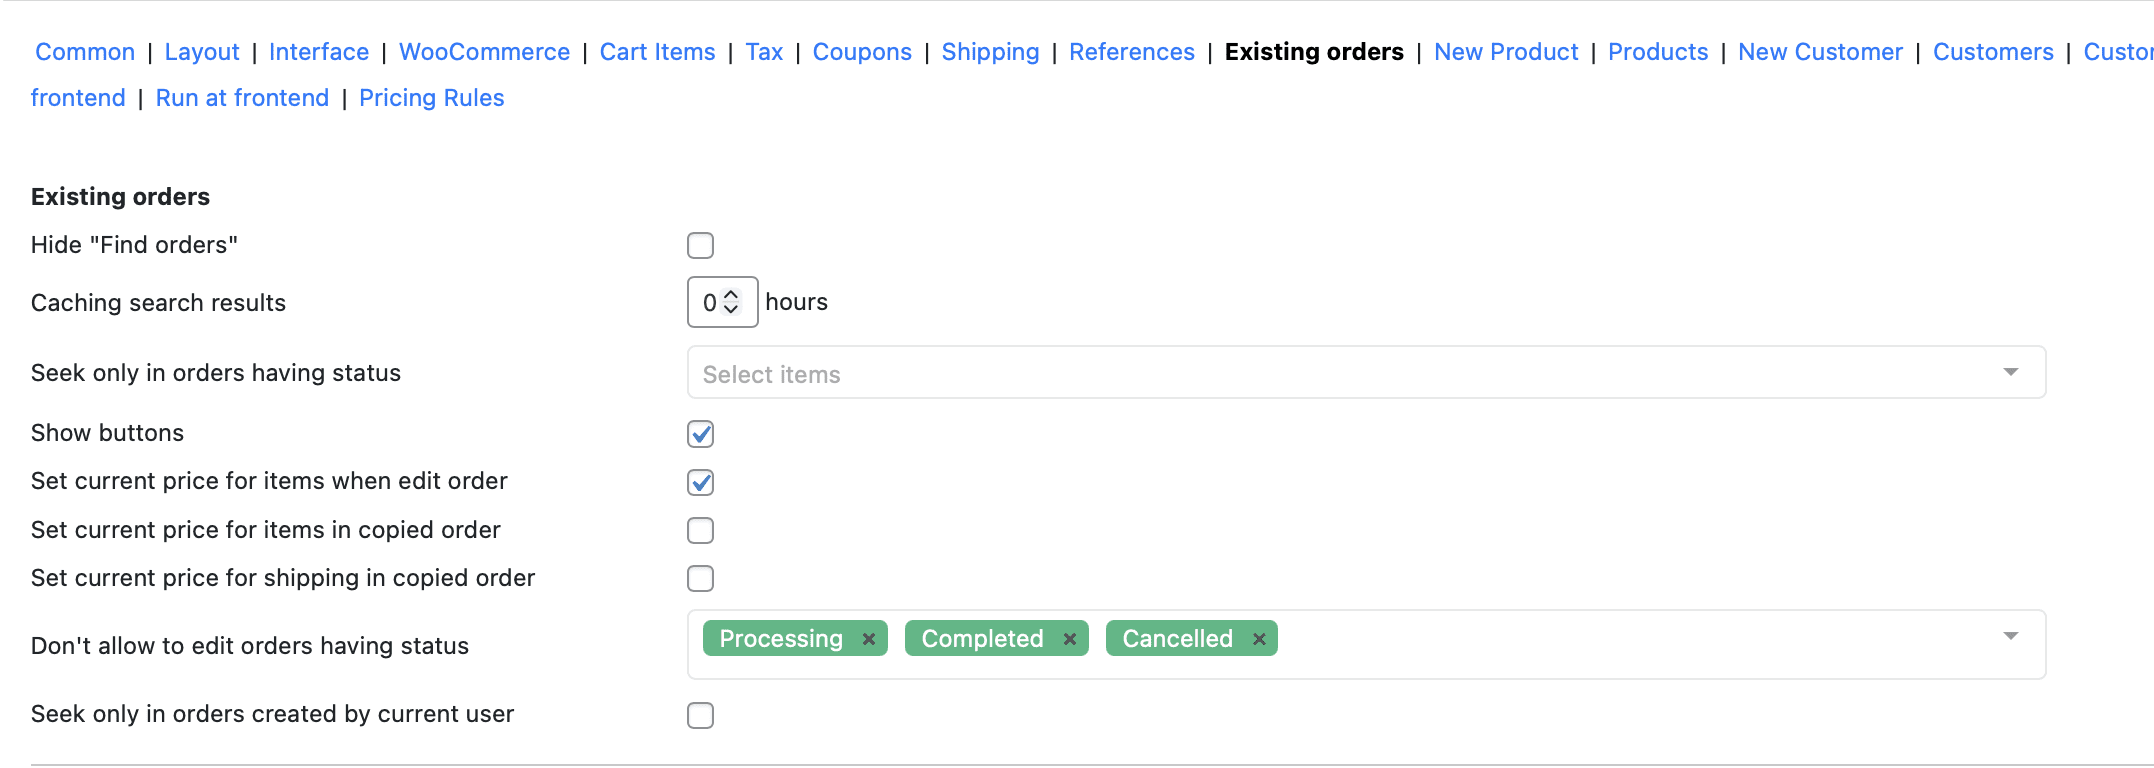The height and width of the screenshot is (768, 2154).
Task: Open the 'Seek only in orders having status' dropdown
Action: 2010,371
